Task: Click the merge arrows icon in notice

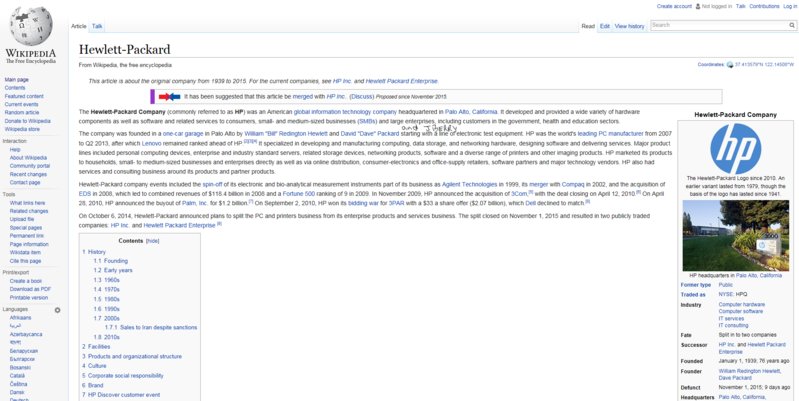Action: click(169, 96)
